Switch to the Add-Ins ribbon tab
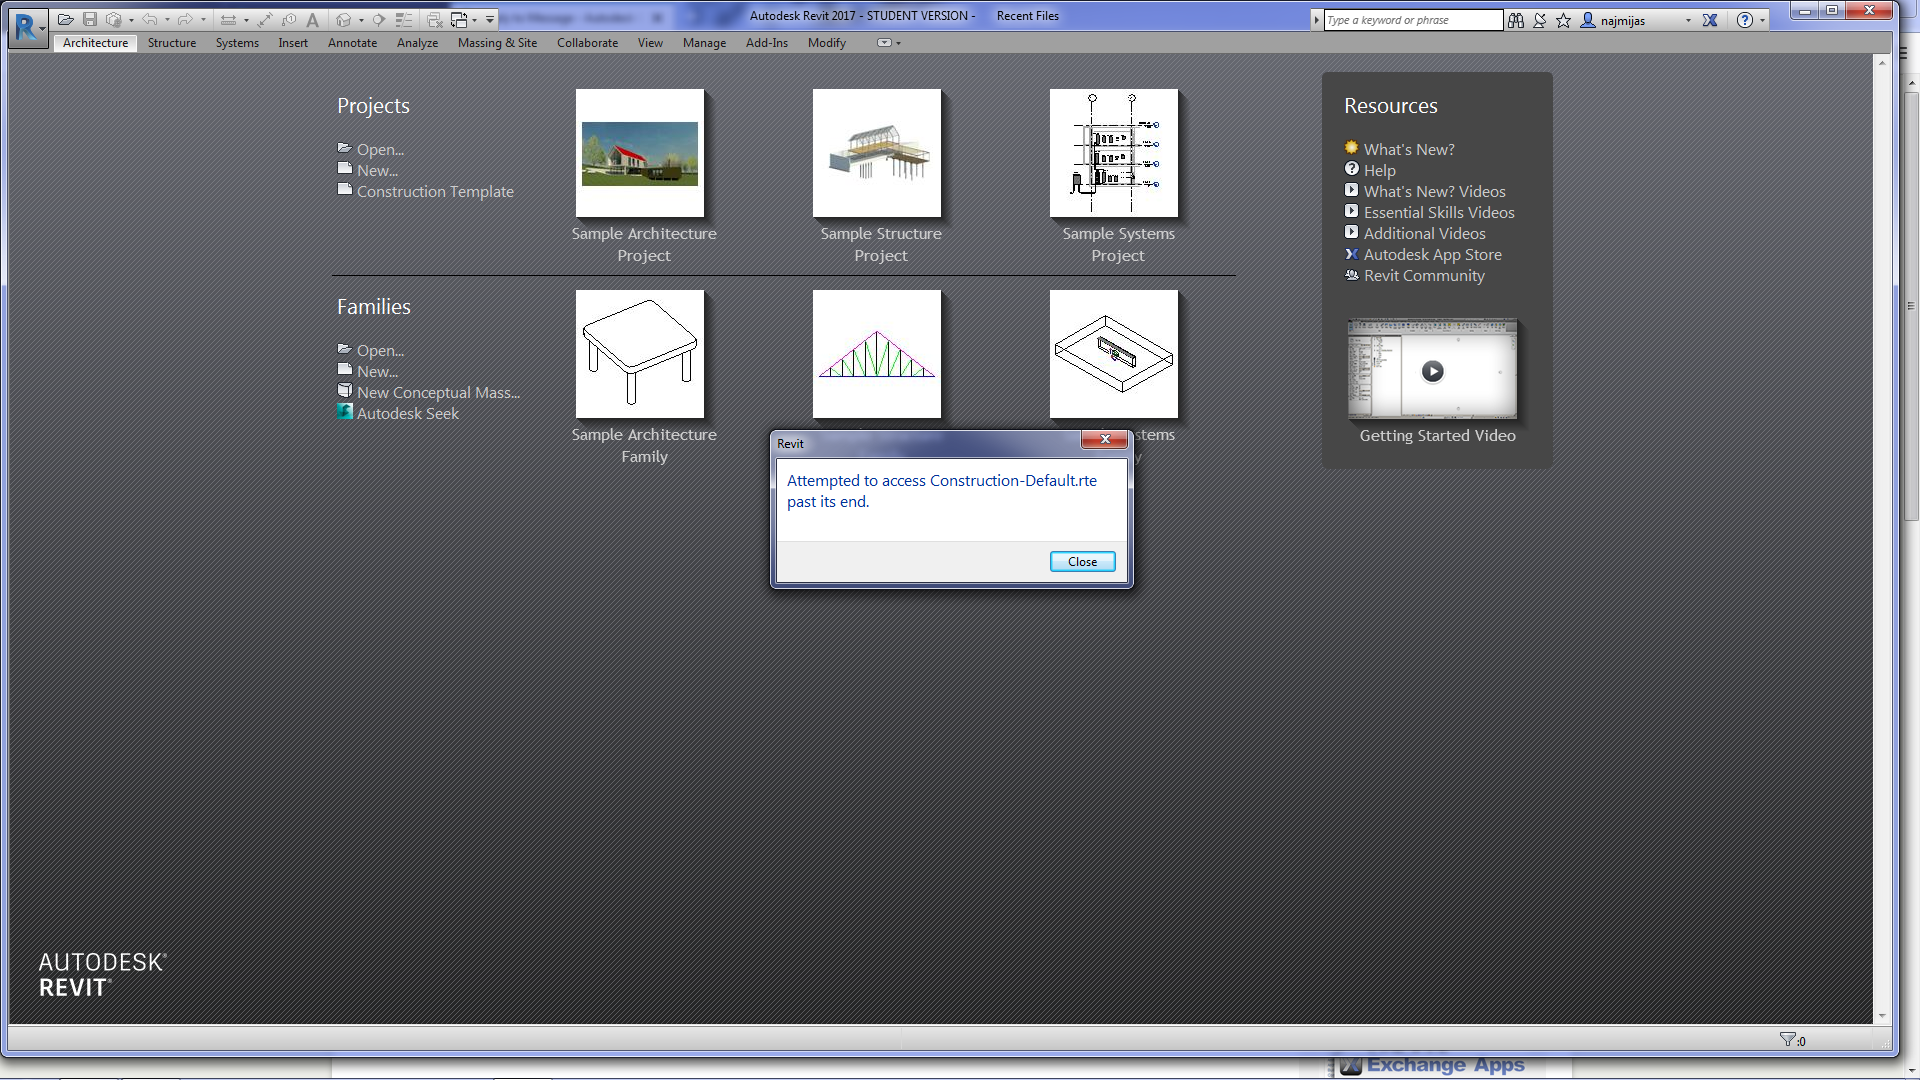 [766, 43]
